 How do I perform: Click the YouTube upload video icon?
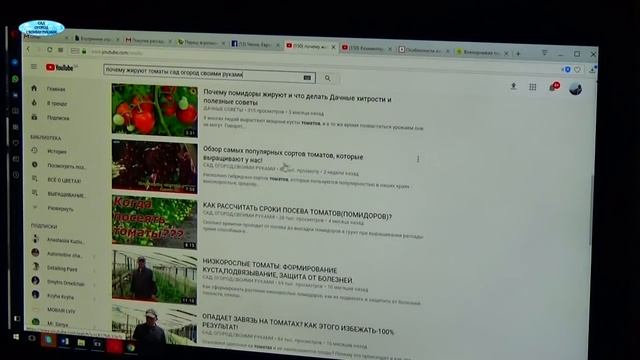(513, 86)
